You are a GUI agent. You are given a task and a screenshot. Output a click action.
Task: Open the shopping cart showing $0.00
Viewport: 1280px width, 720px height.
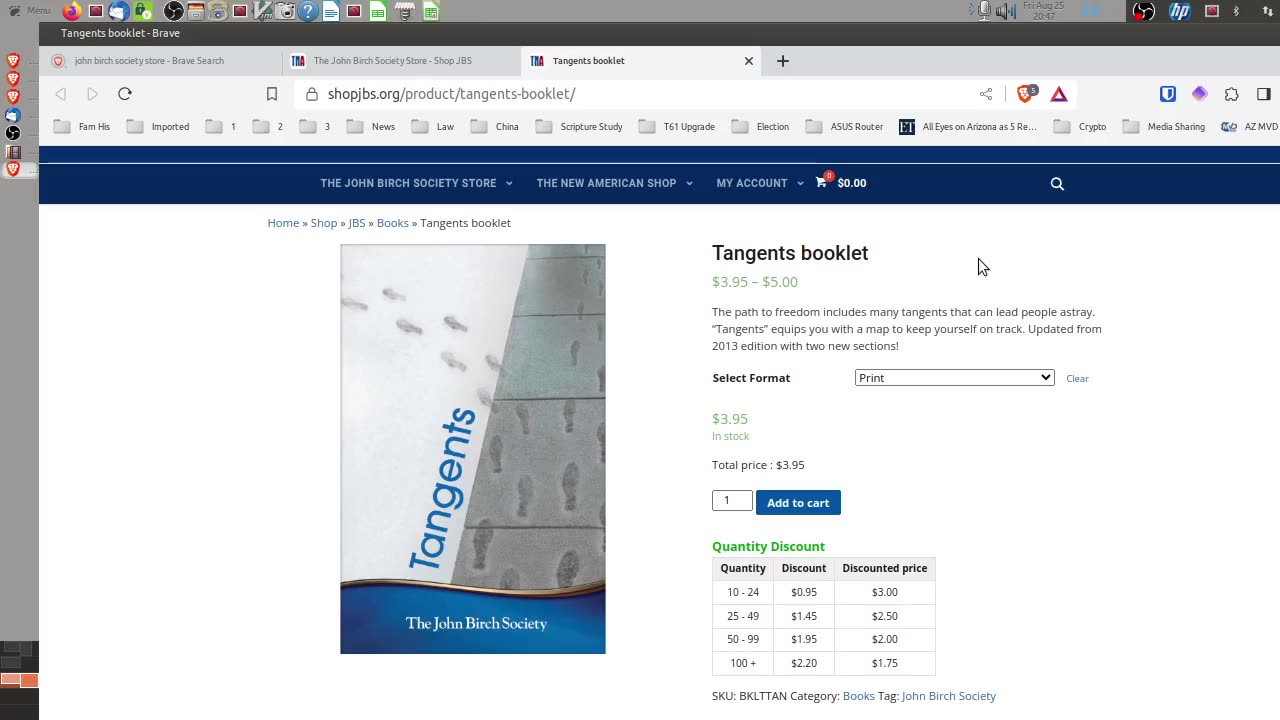[x=841, y=183]
